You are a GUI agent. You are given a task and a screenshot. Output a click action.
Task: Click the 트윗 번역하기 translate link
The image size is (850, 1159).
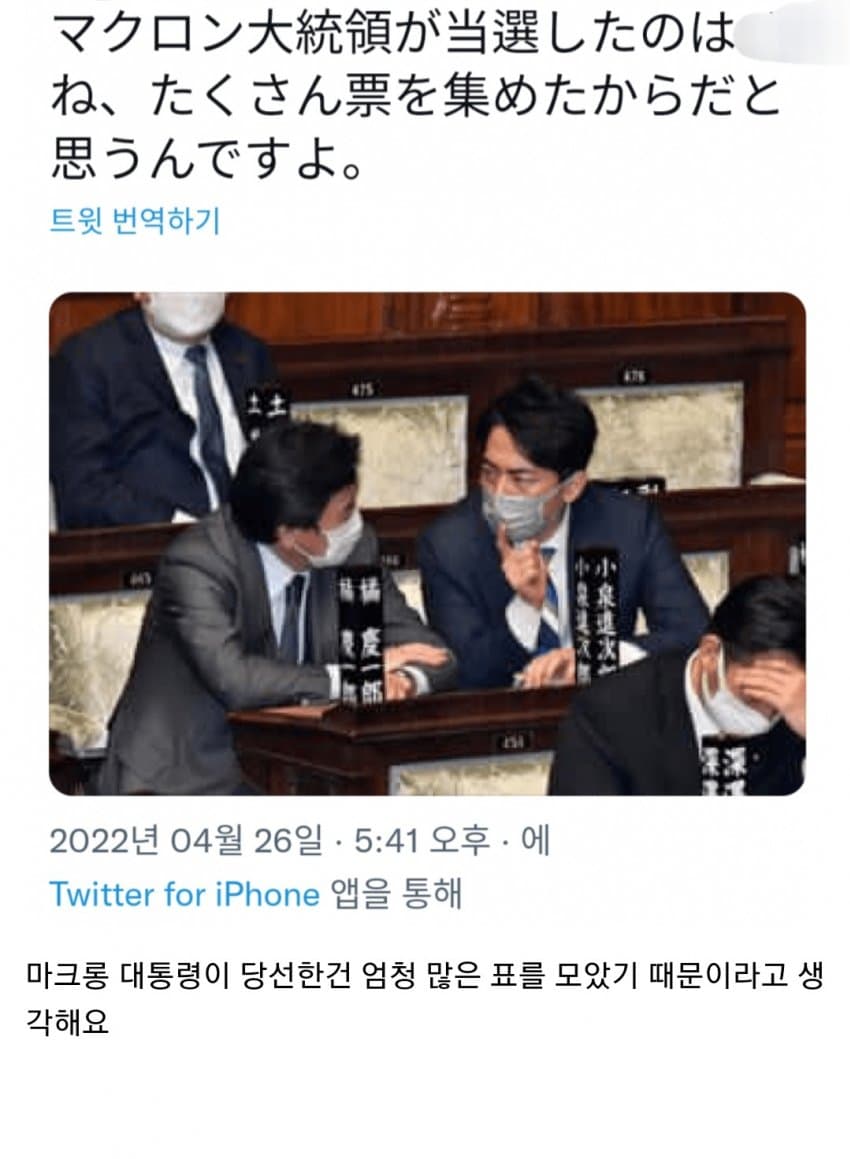point(135,221)
